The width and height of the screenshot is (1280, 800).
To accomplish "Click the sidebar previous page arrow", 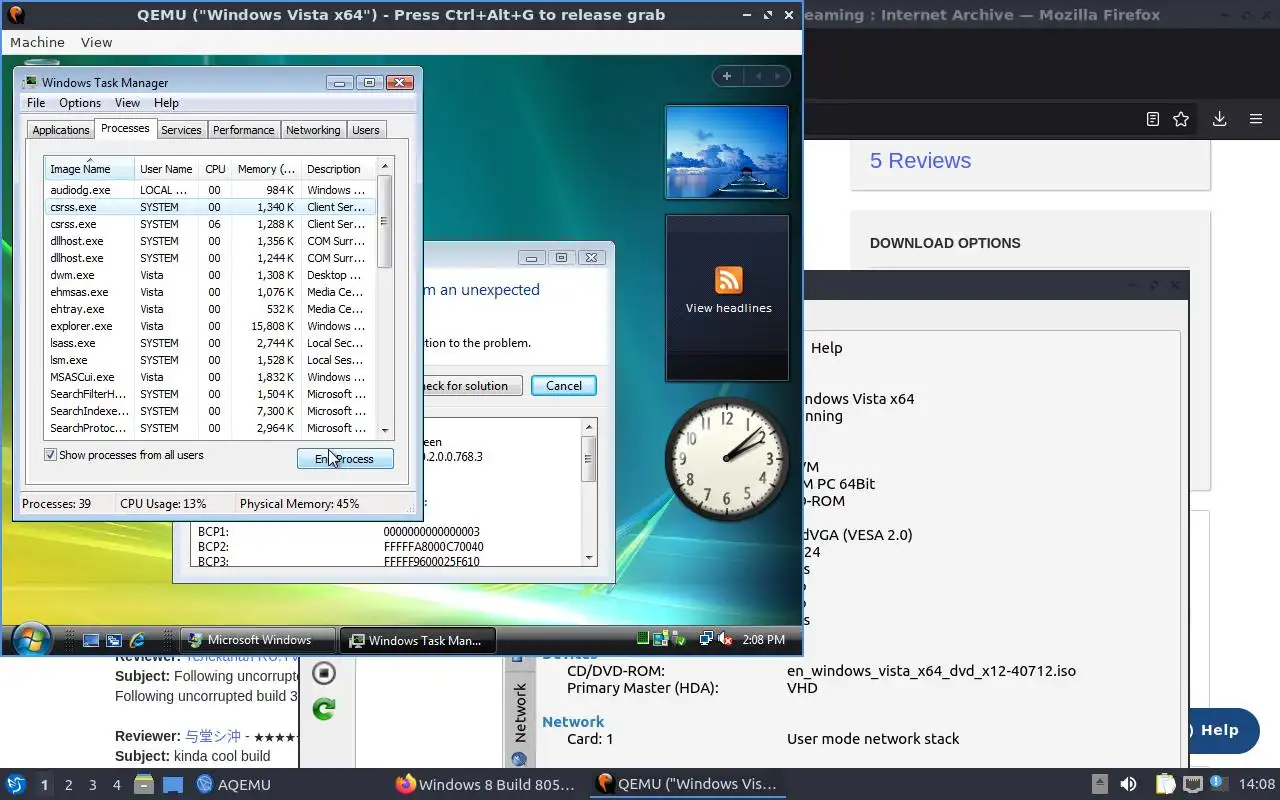I will (758, 76).
